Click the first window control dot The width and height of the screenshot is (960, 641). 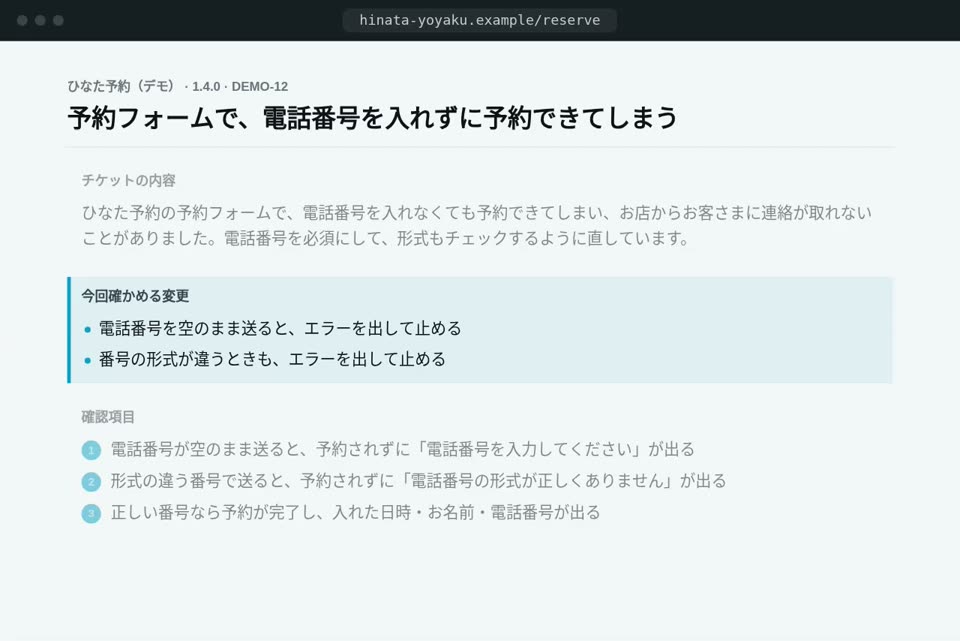tap(22, 20)
